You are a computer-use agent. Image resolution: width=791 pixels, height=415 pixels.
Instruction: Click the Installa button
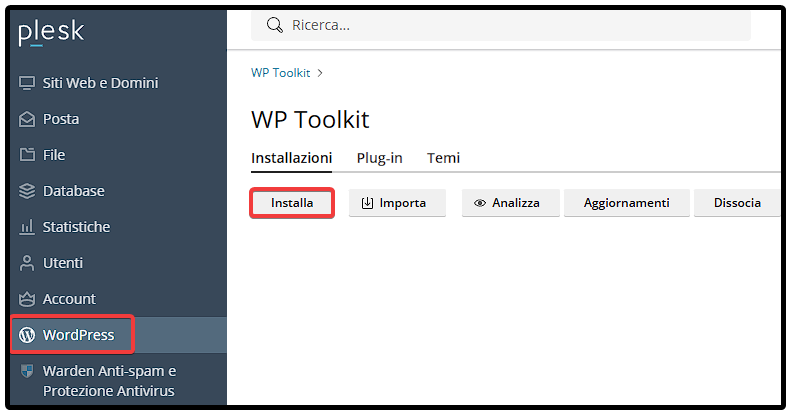[292, 203]
